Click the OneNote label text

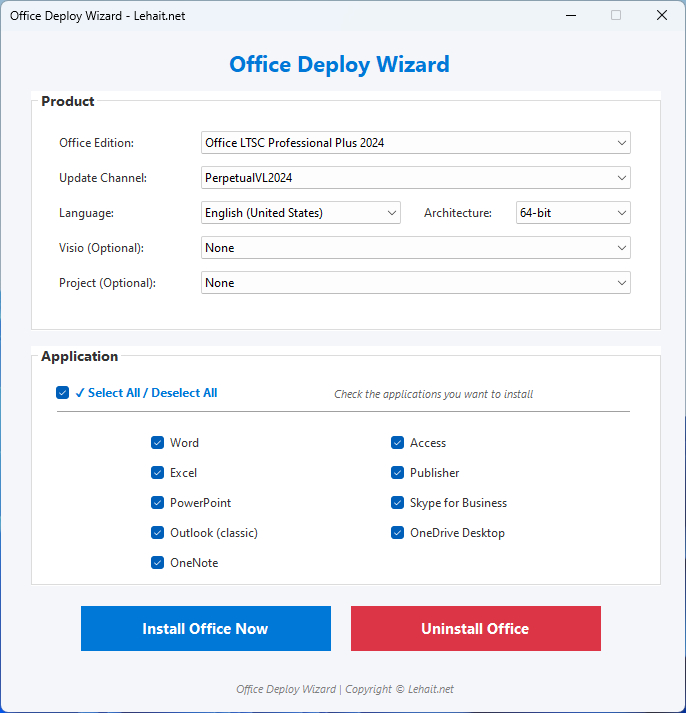(194, 563)
